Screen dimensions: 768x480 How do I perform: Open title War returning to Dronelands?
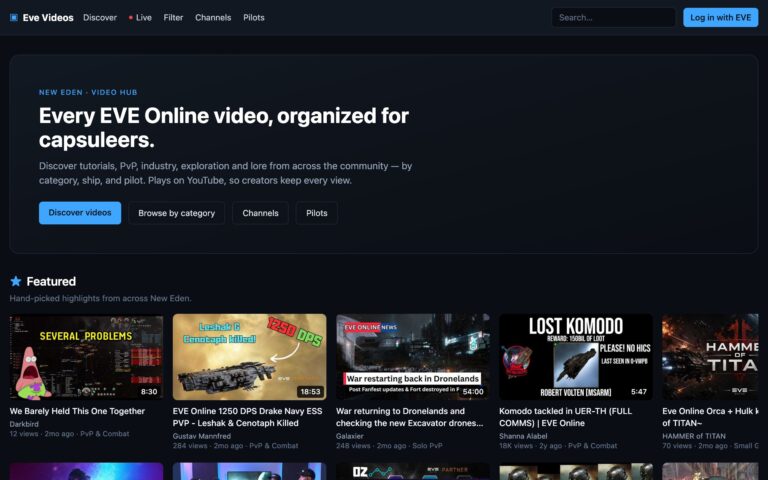point(409,417)
